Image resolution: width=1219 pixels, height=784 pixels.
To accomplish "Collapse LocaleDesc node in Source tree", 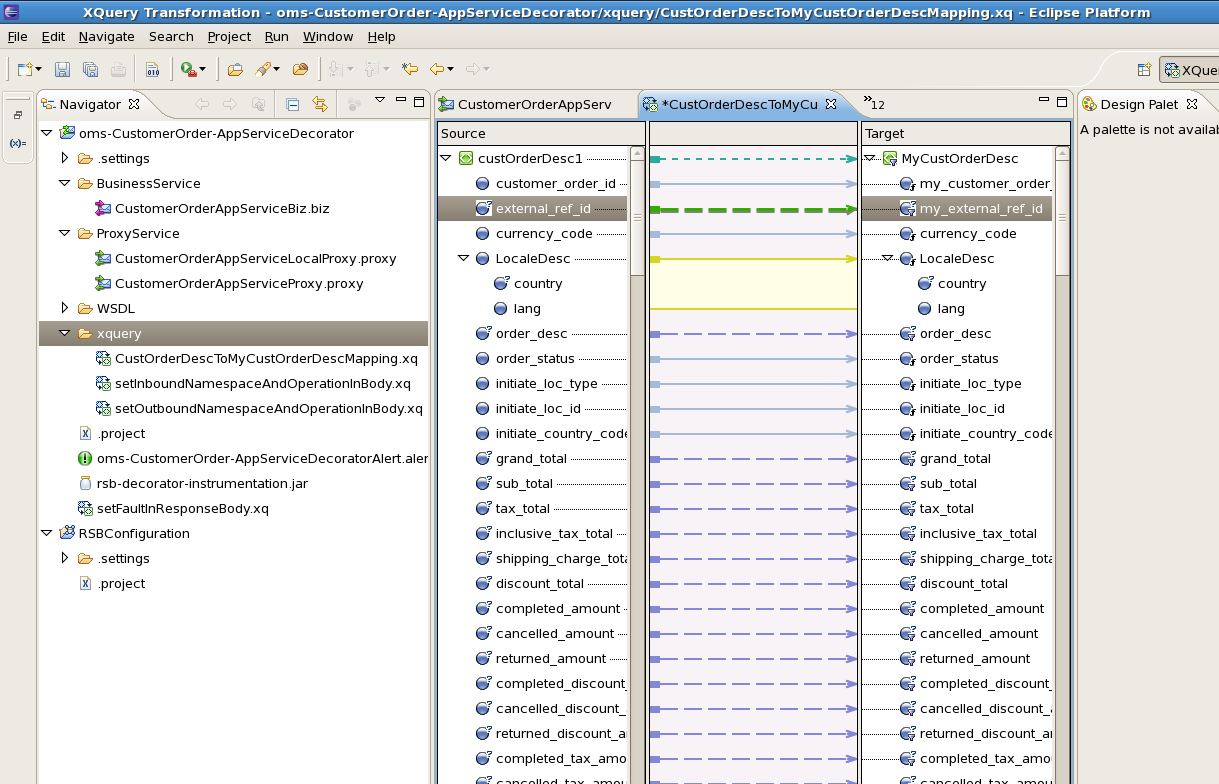I will click(x=464, y=258).
